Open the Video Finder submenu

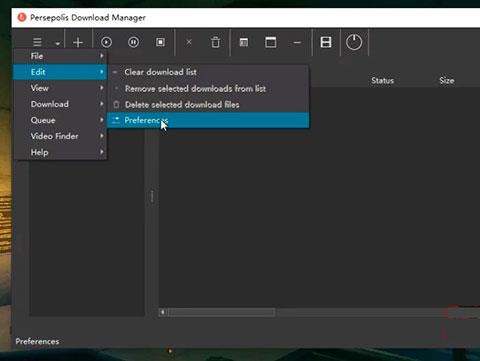click(x=60, y=136)
